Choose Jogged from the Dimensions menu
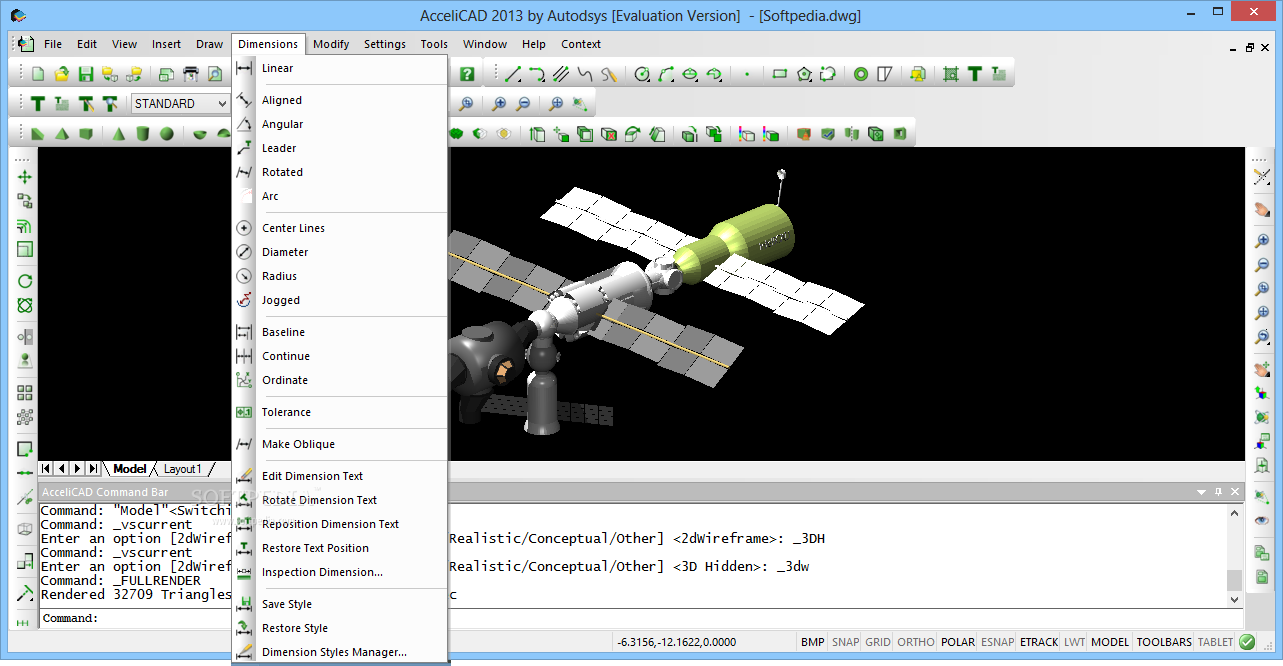The height and width of the screenshot is (666, 1283). point(339,300)
